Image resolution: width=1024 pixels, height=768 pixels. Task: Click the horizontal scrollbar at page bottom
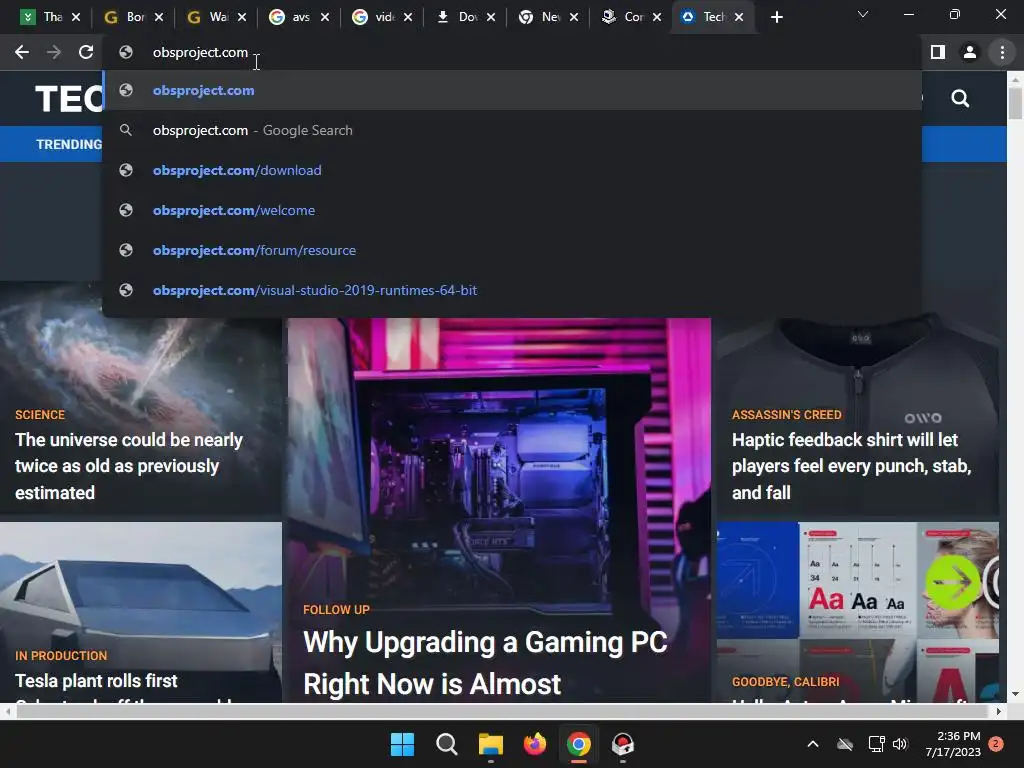(502, 711)
